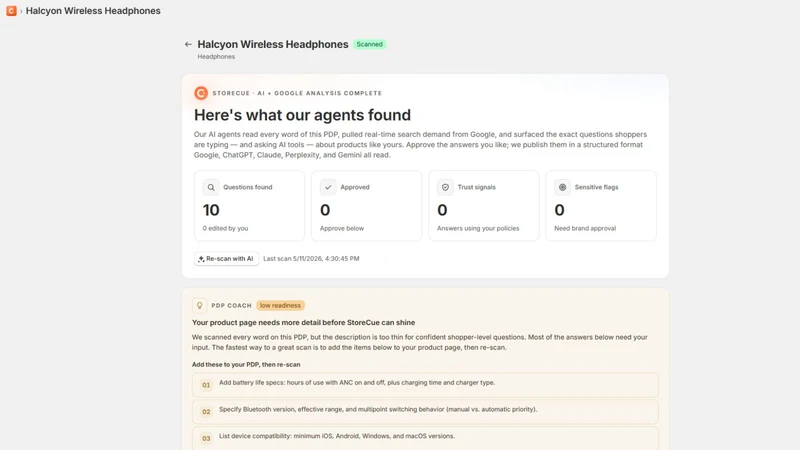Select the Sensitive flags card
This screenshot has height=450, width=800.
(x=601, y=206)
